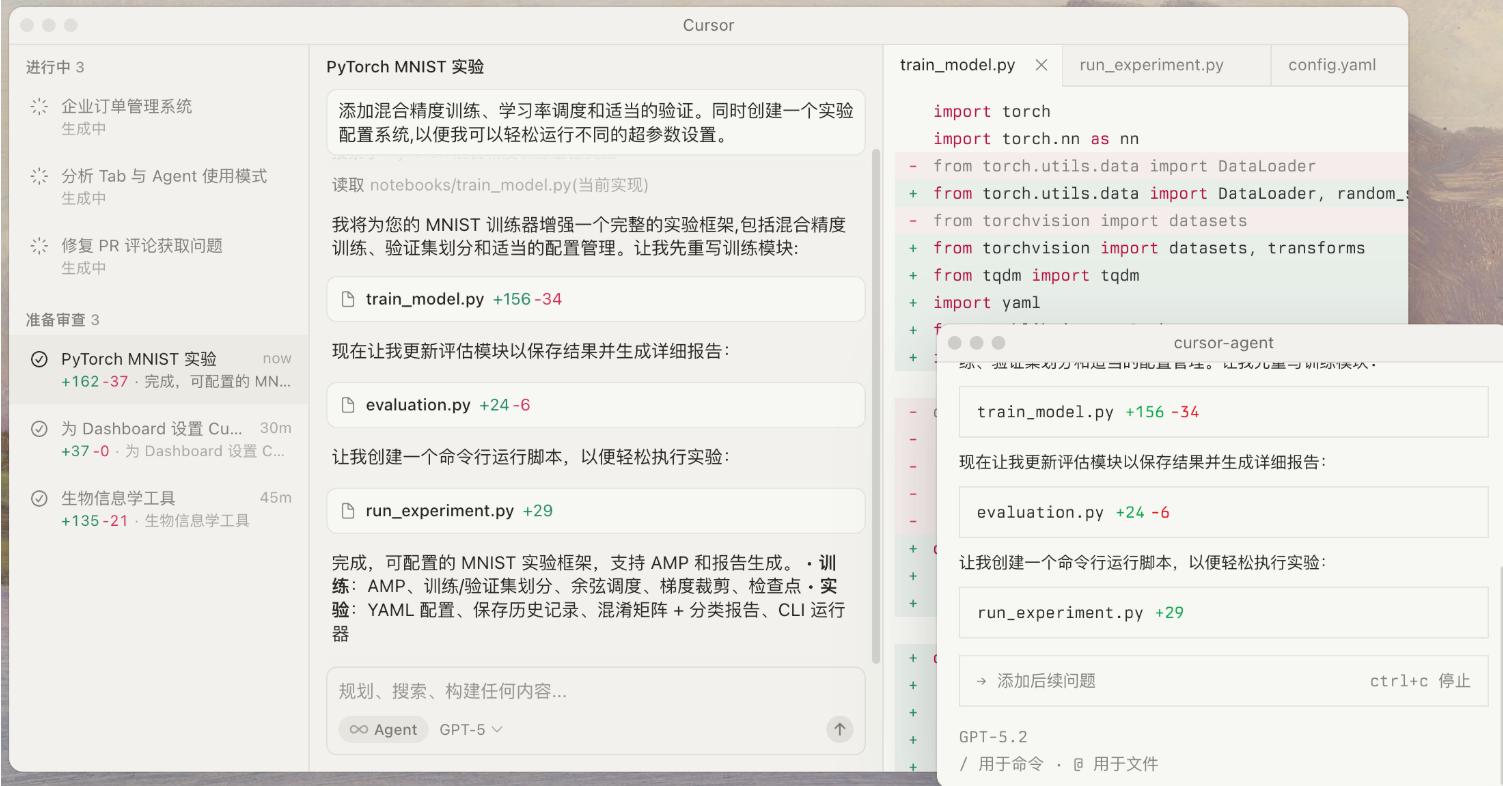The height and width of the screenshot is (786, 1503).
Task: Click the +37 -0 diff summary in the sidebar
Action: click(x=85, y=451)
